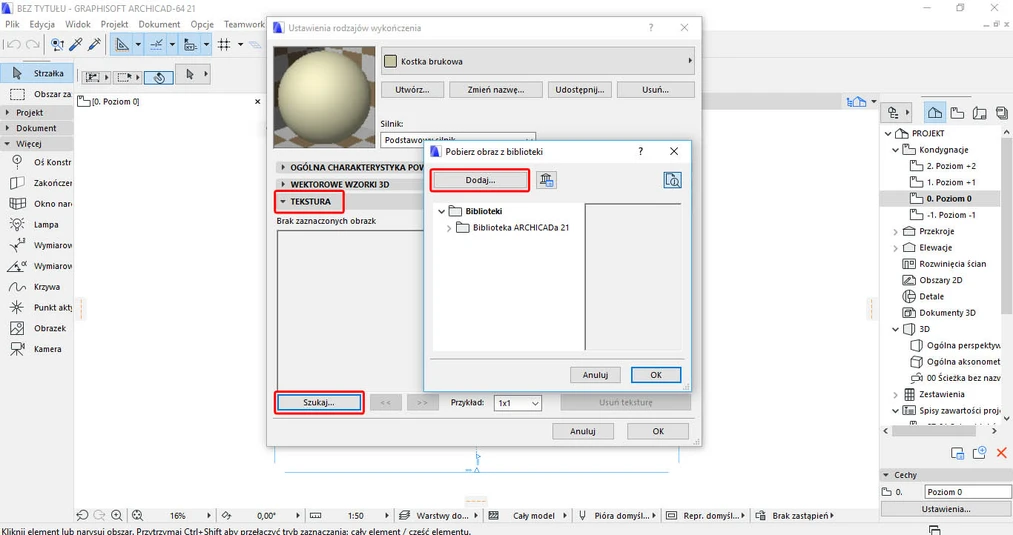Open the Dokument menu in menu bar
The height and width of the screenshot is (535, 1013).
pos(160,24)
